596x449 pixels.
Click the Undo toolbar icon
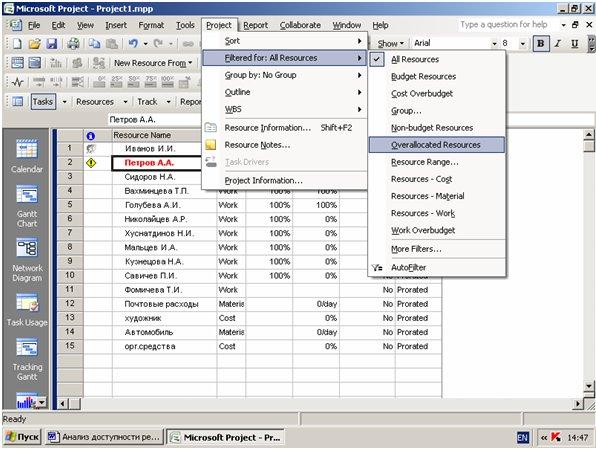(133, 43)
